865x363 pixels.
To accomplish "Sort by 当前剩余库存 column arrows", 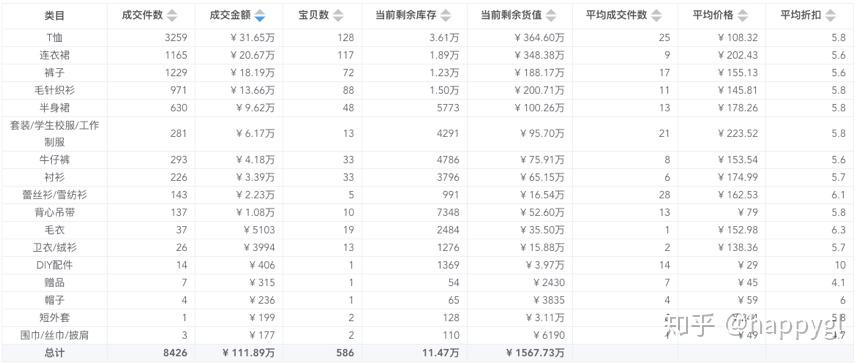I will (x=446, y=15).
